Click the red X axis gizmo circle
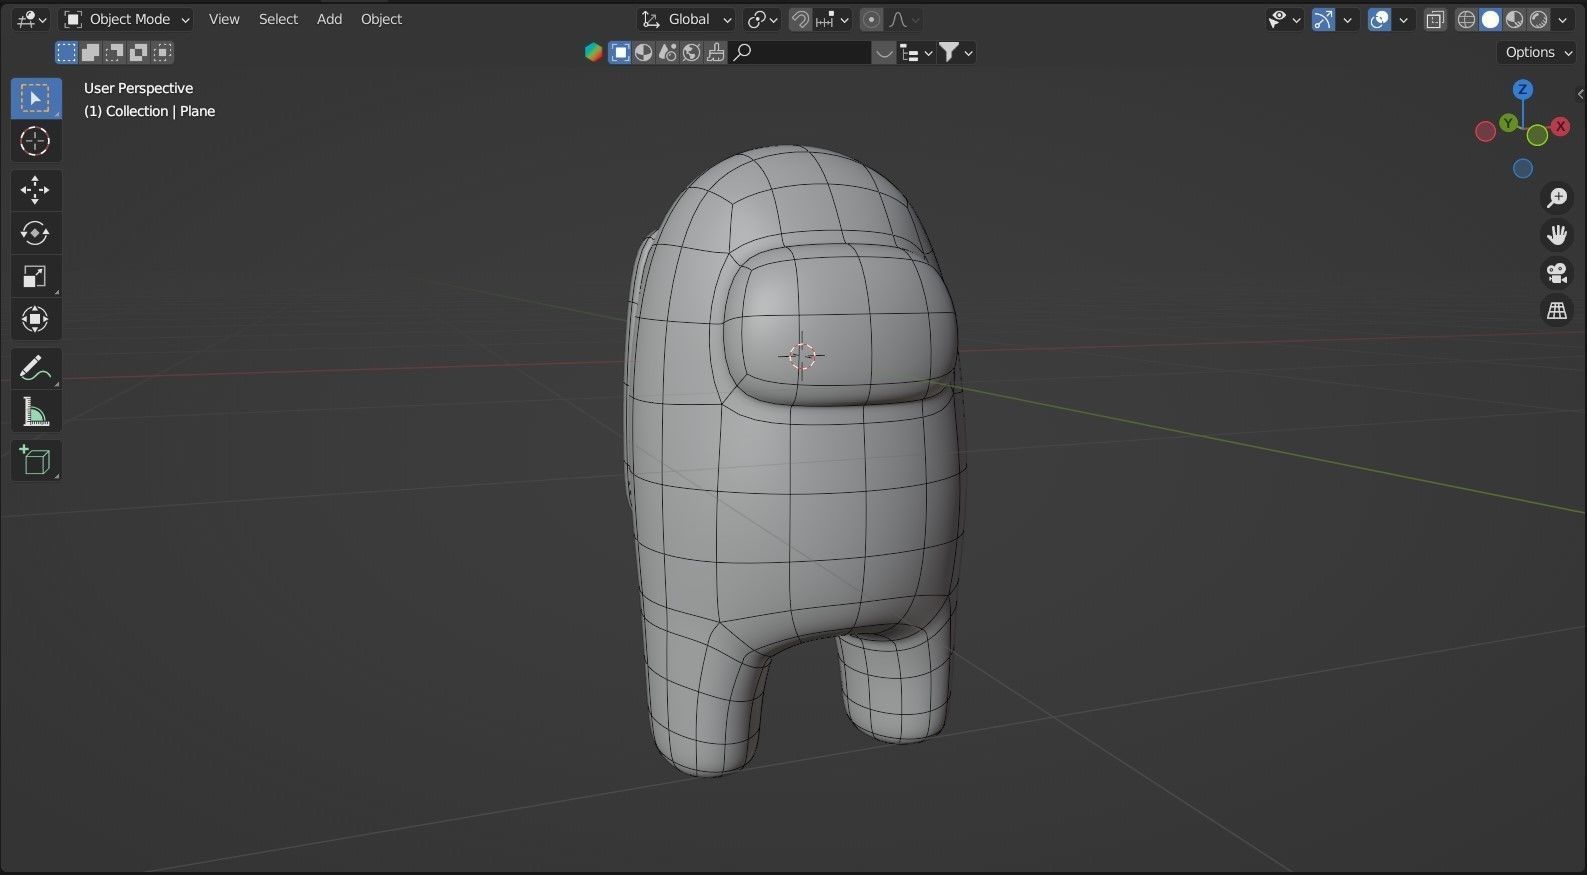 1560,127
